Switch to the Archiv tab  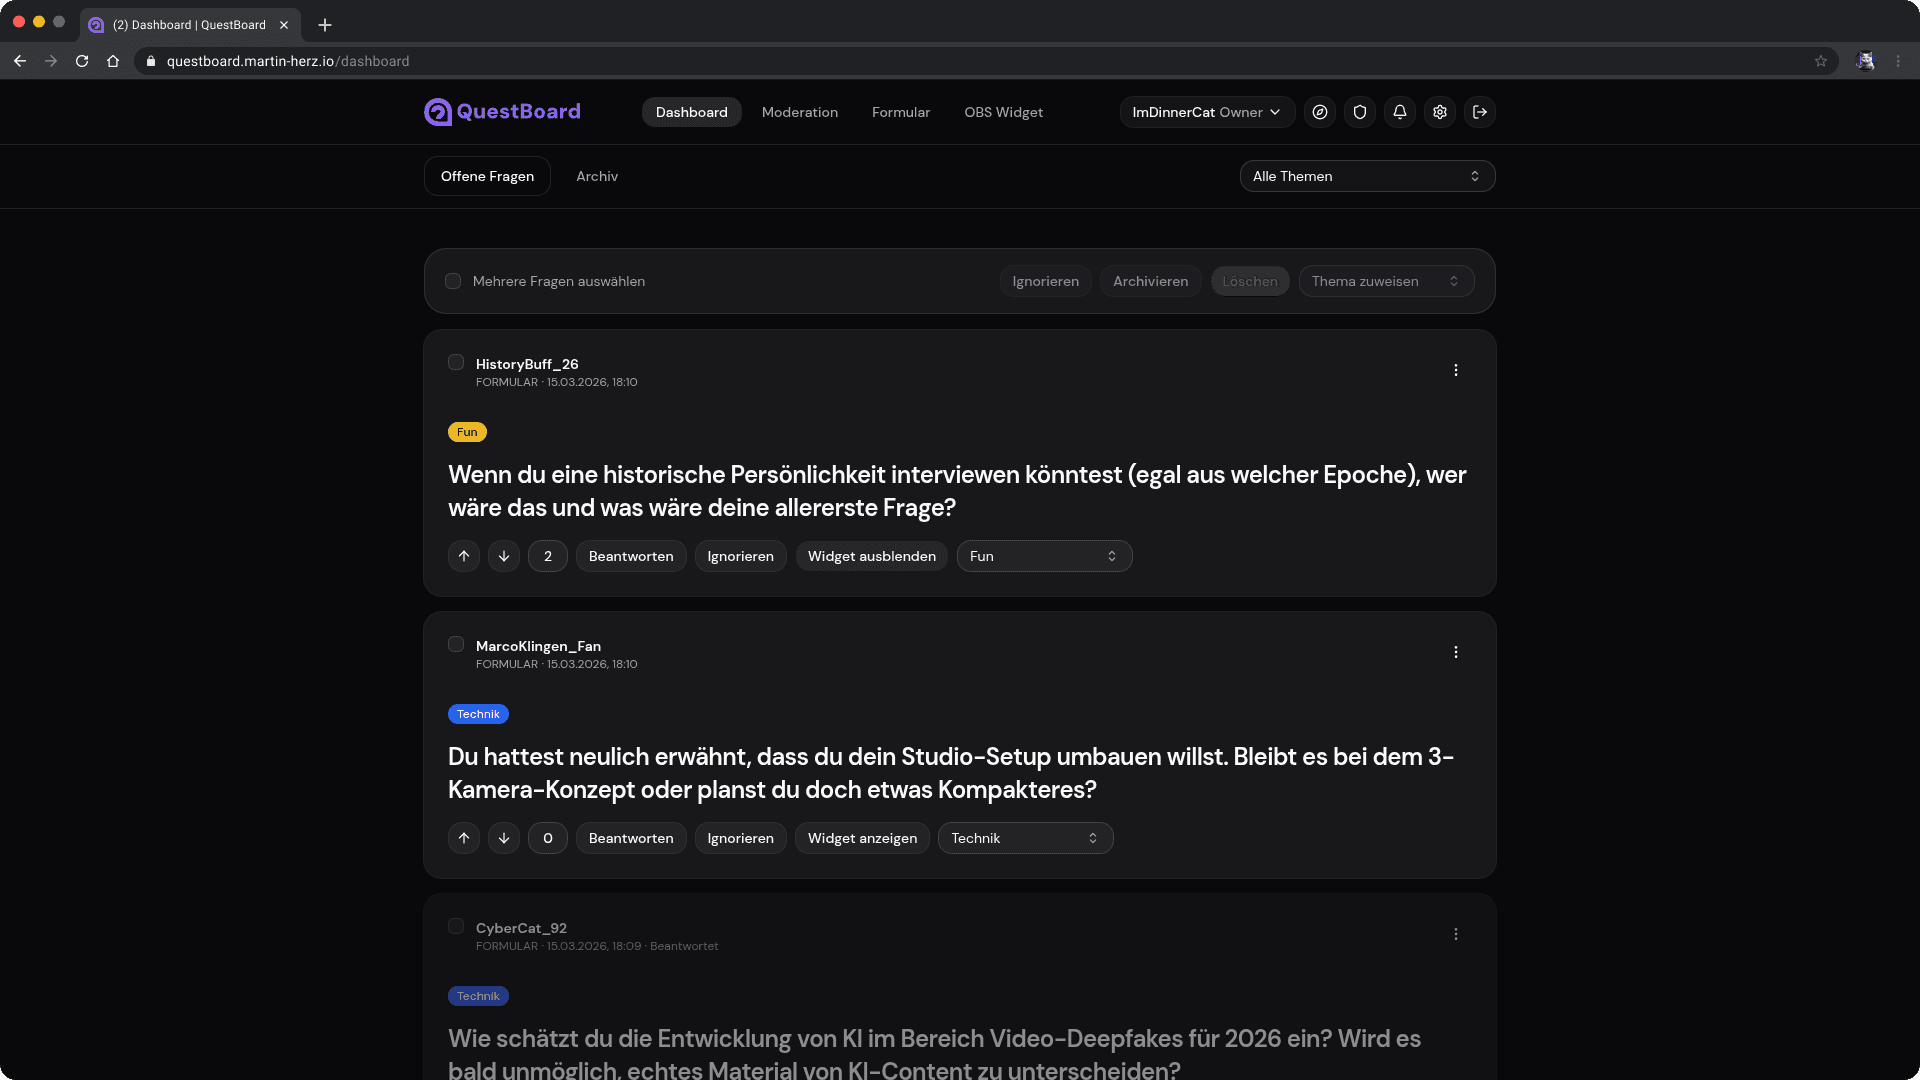(596, 176)
